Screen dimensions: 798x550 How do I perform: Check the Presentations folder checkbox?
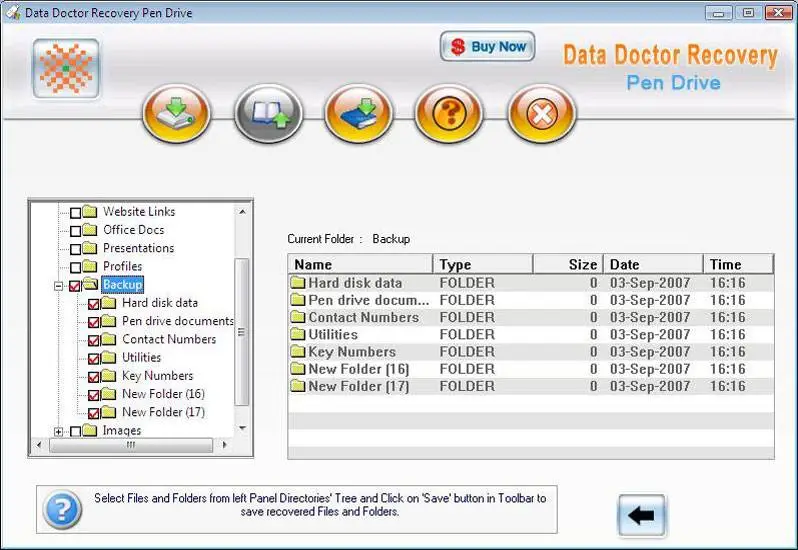75,249
